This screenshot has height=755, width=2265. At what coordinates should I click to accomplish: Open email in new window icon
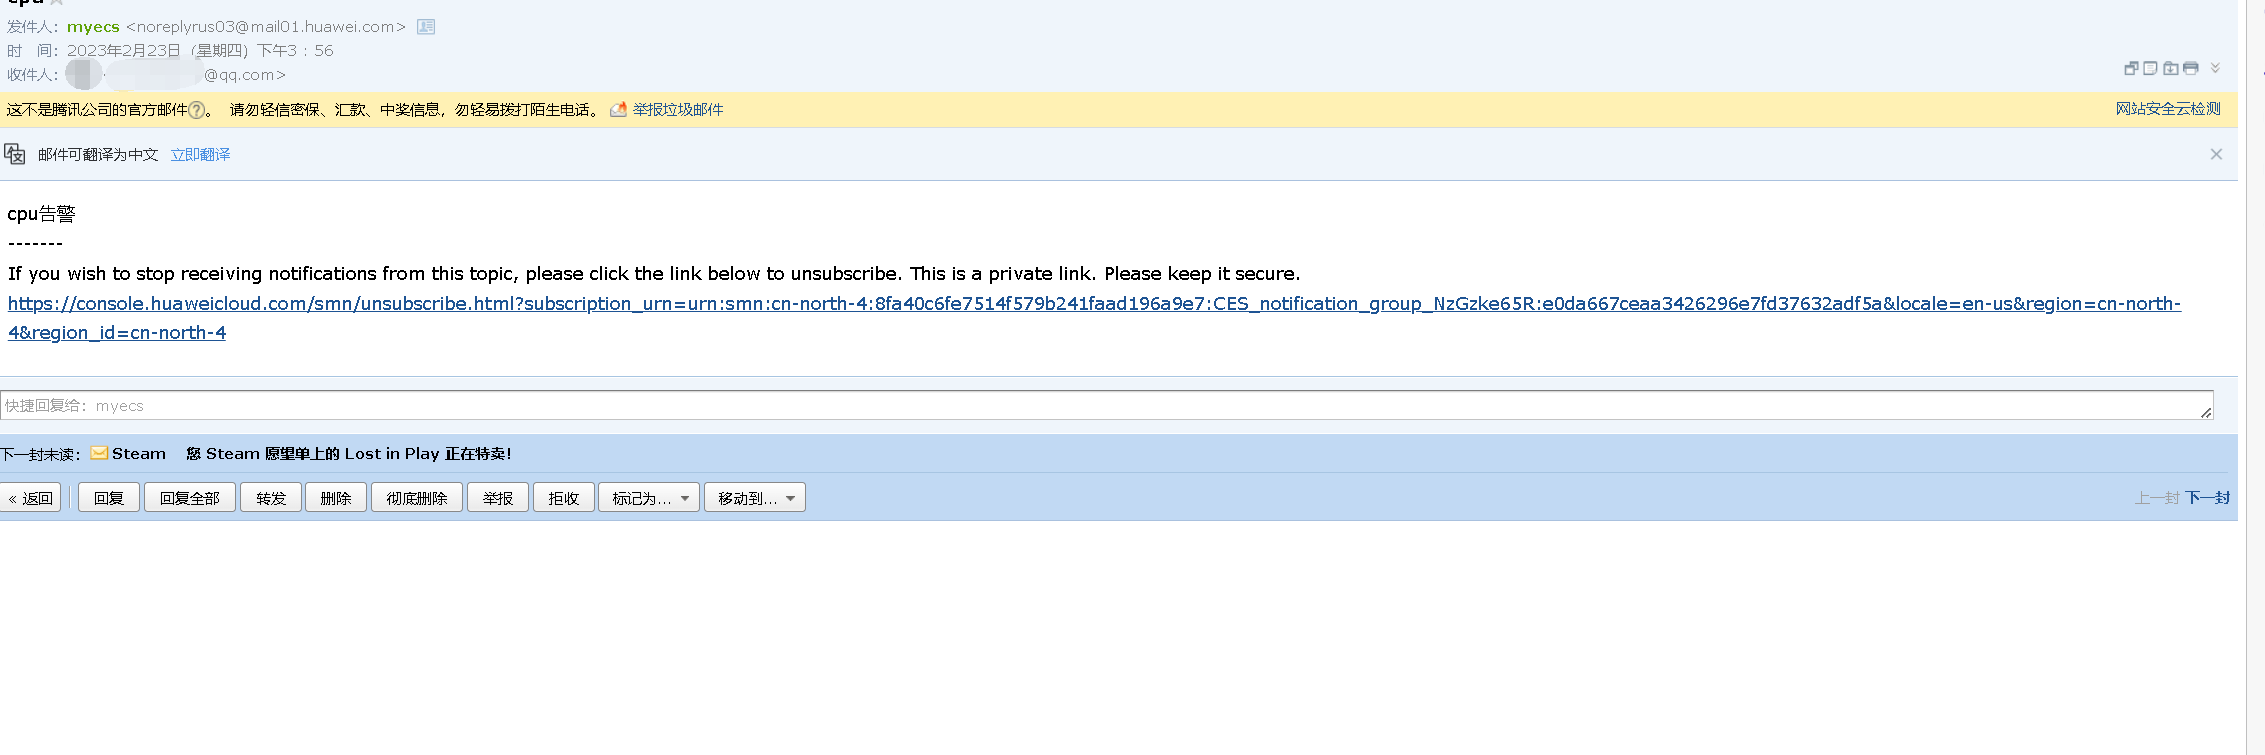click(x=2131, y=68)
